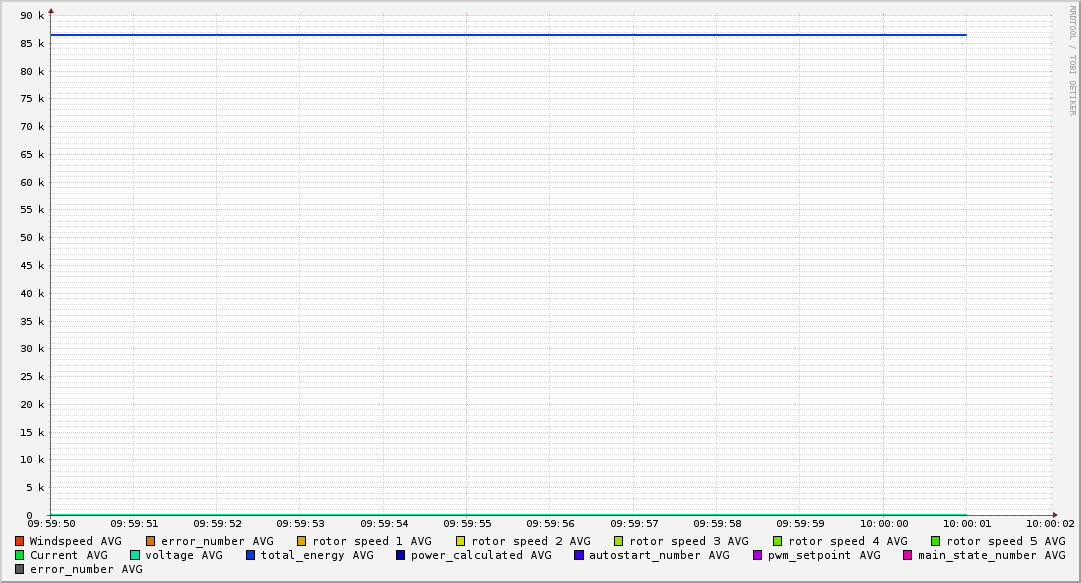Select the autostart_number AVG color swatch

(x=579, y=555)
